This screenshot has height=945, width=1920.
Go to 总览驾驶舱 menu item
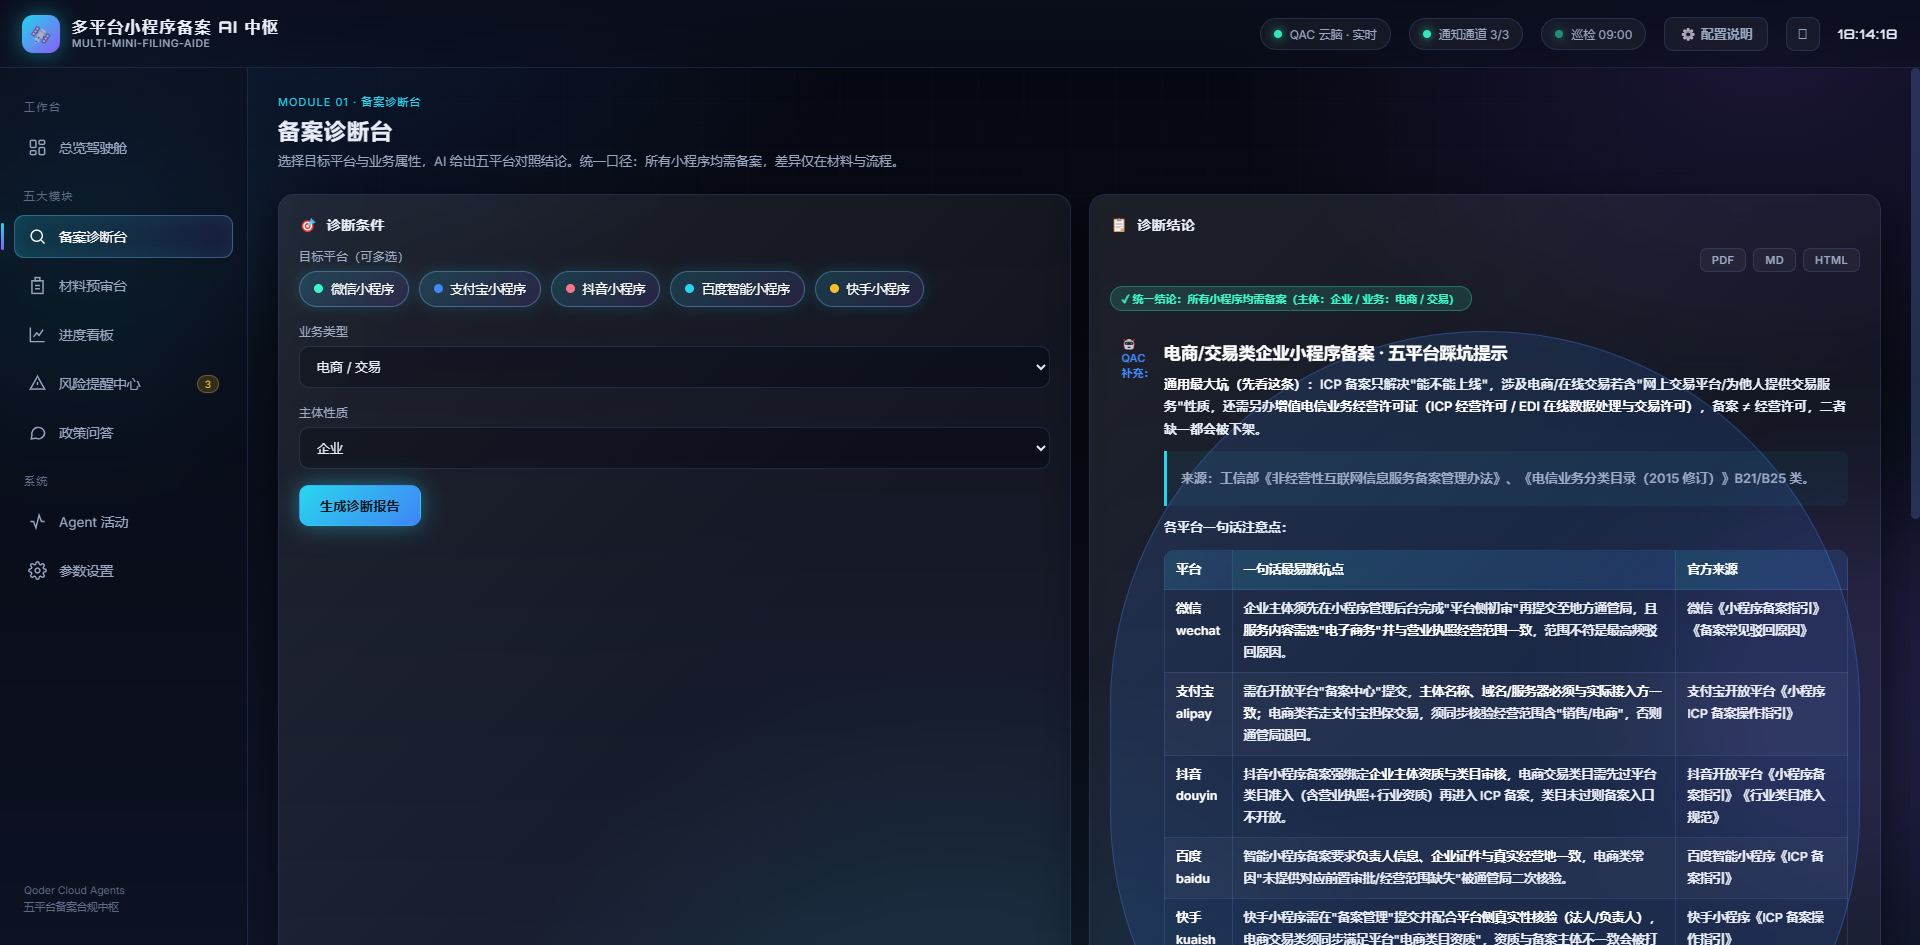point(123,148)
